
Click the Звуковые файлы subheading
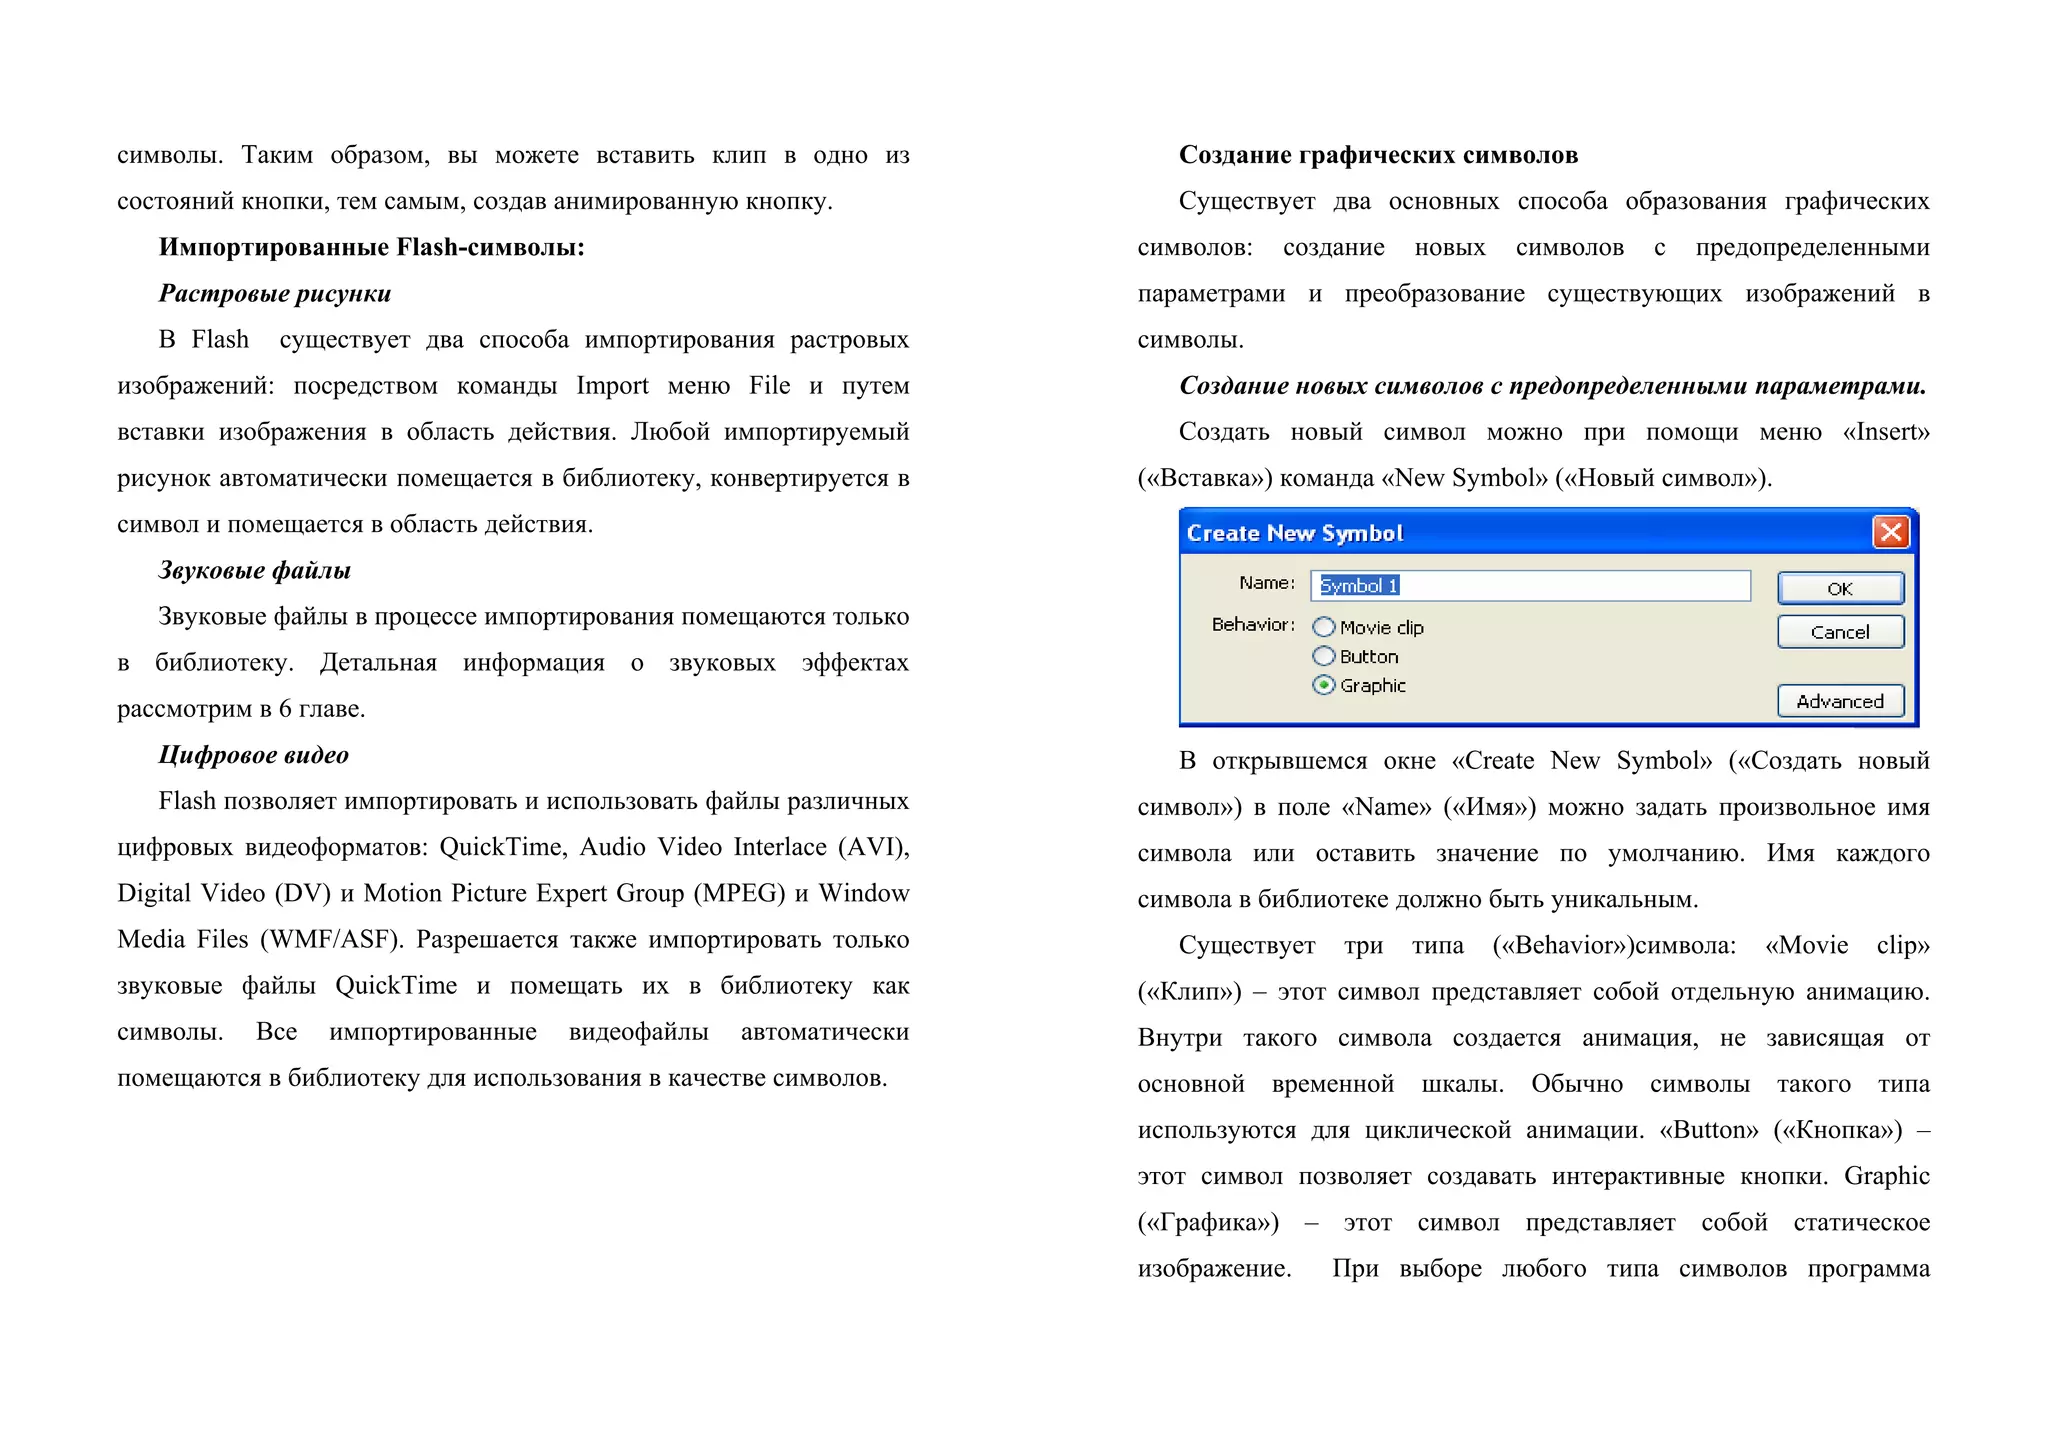pos(254,571)
